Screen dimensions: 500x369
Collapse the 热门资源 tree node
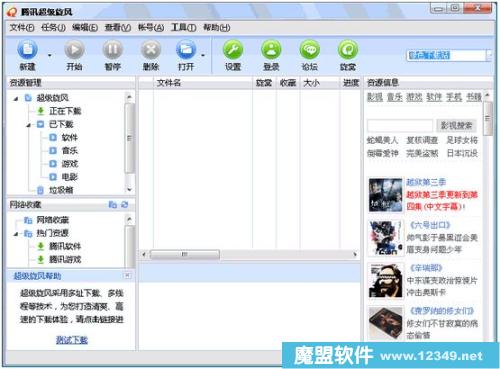pyautogui.click(x=16, y=234)
